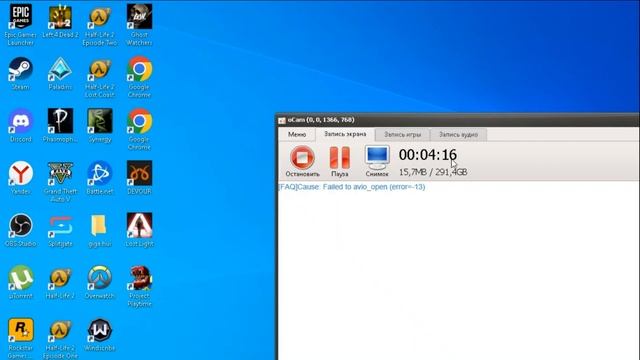Screen dimensions: 640x360
Task: Click the 15,7MB / 291,4GB size readout
Action: (433, 172)
